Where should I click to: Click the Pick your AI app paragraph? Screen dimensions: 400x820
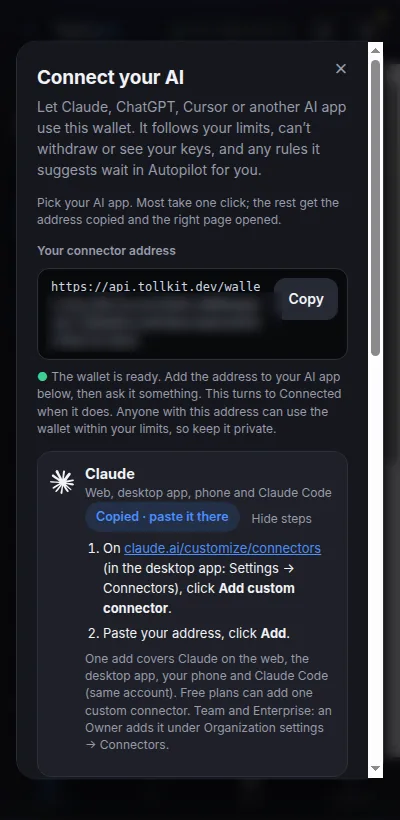coord(188,211)
